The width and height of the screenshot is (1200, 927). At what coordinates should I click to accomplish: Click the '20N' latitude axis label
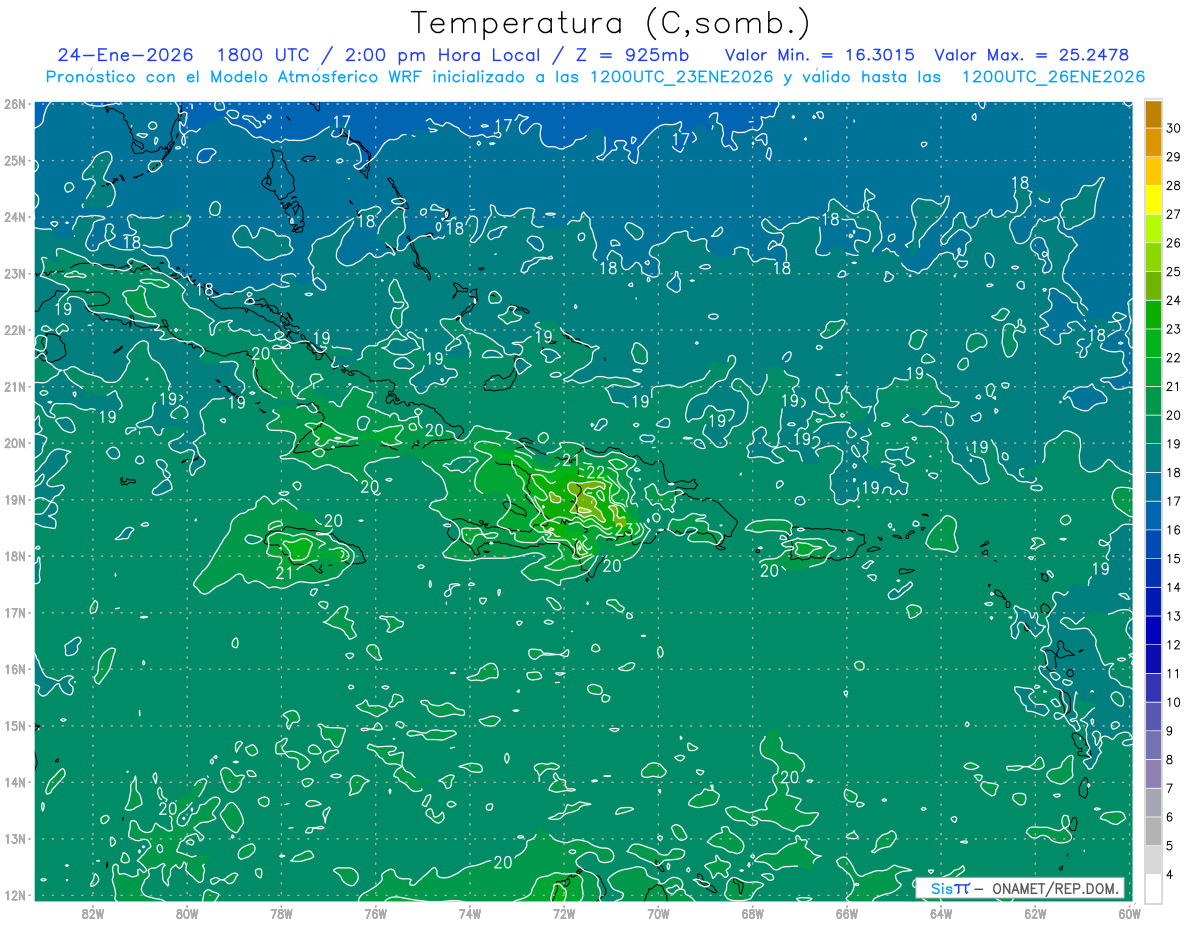[x=15, y=443]
